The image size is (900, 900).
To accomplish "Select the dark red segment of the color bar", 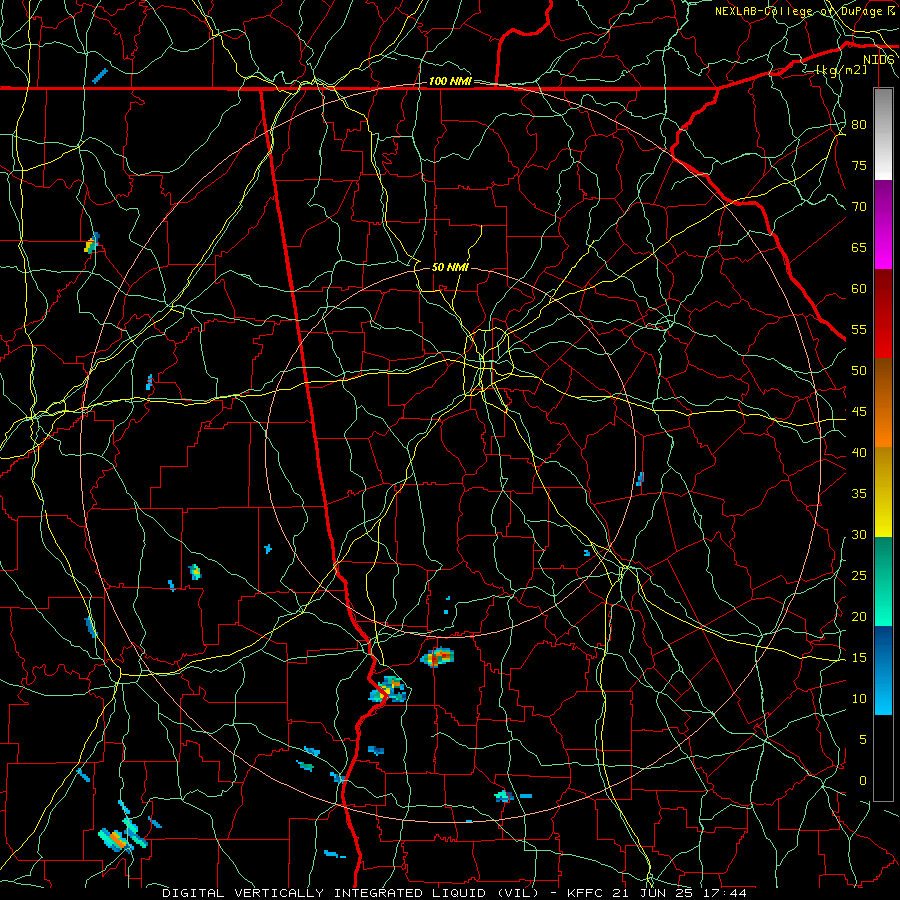I will click(883, 314).
